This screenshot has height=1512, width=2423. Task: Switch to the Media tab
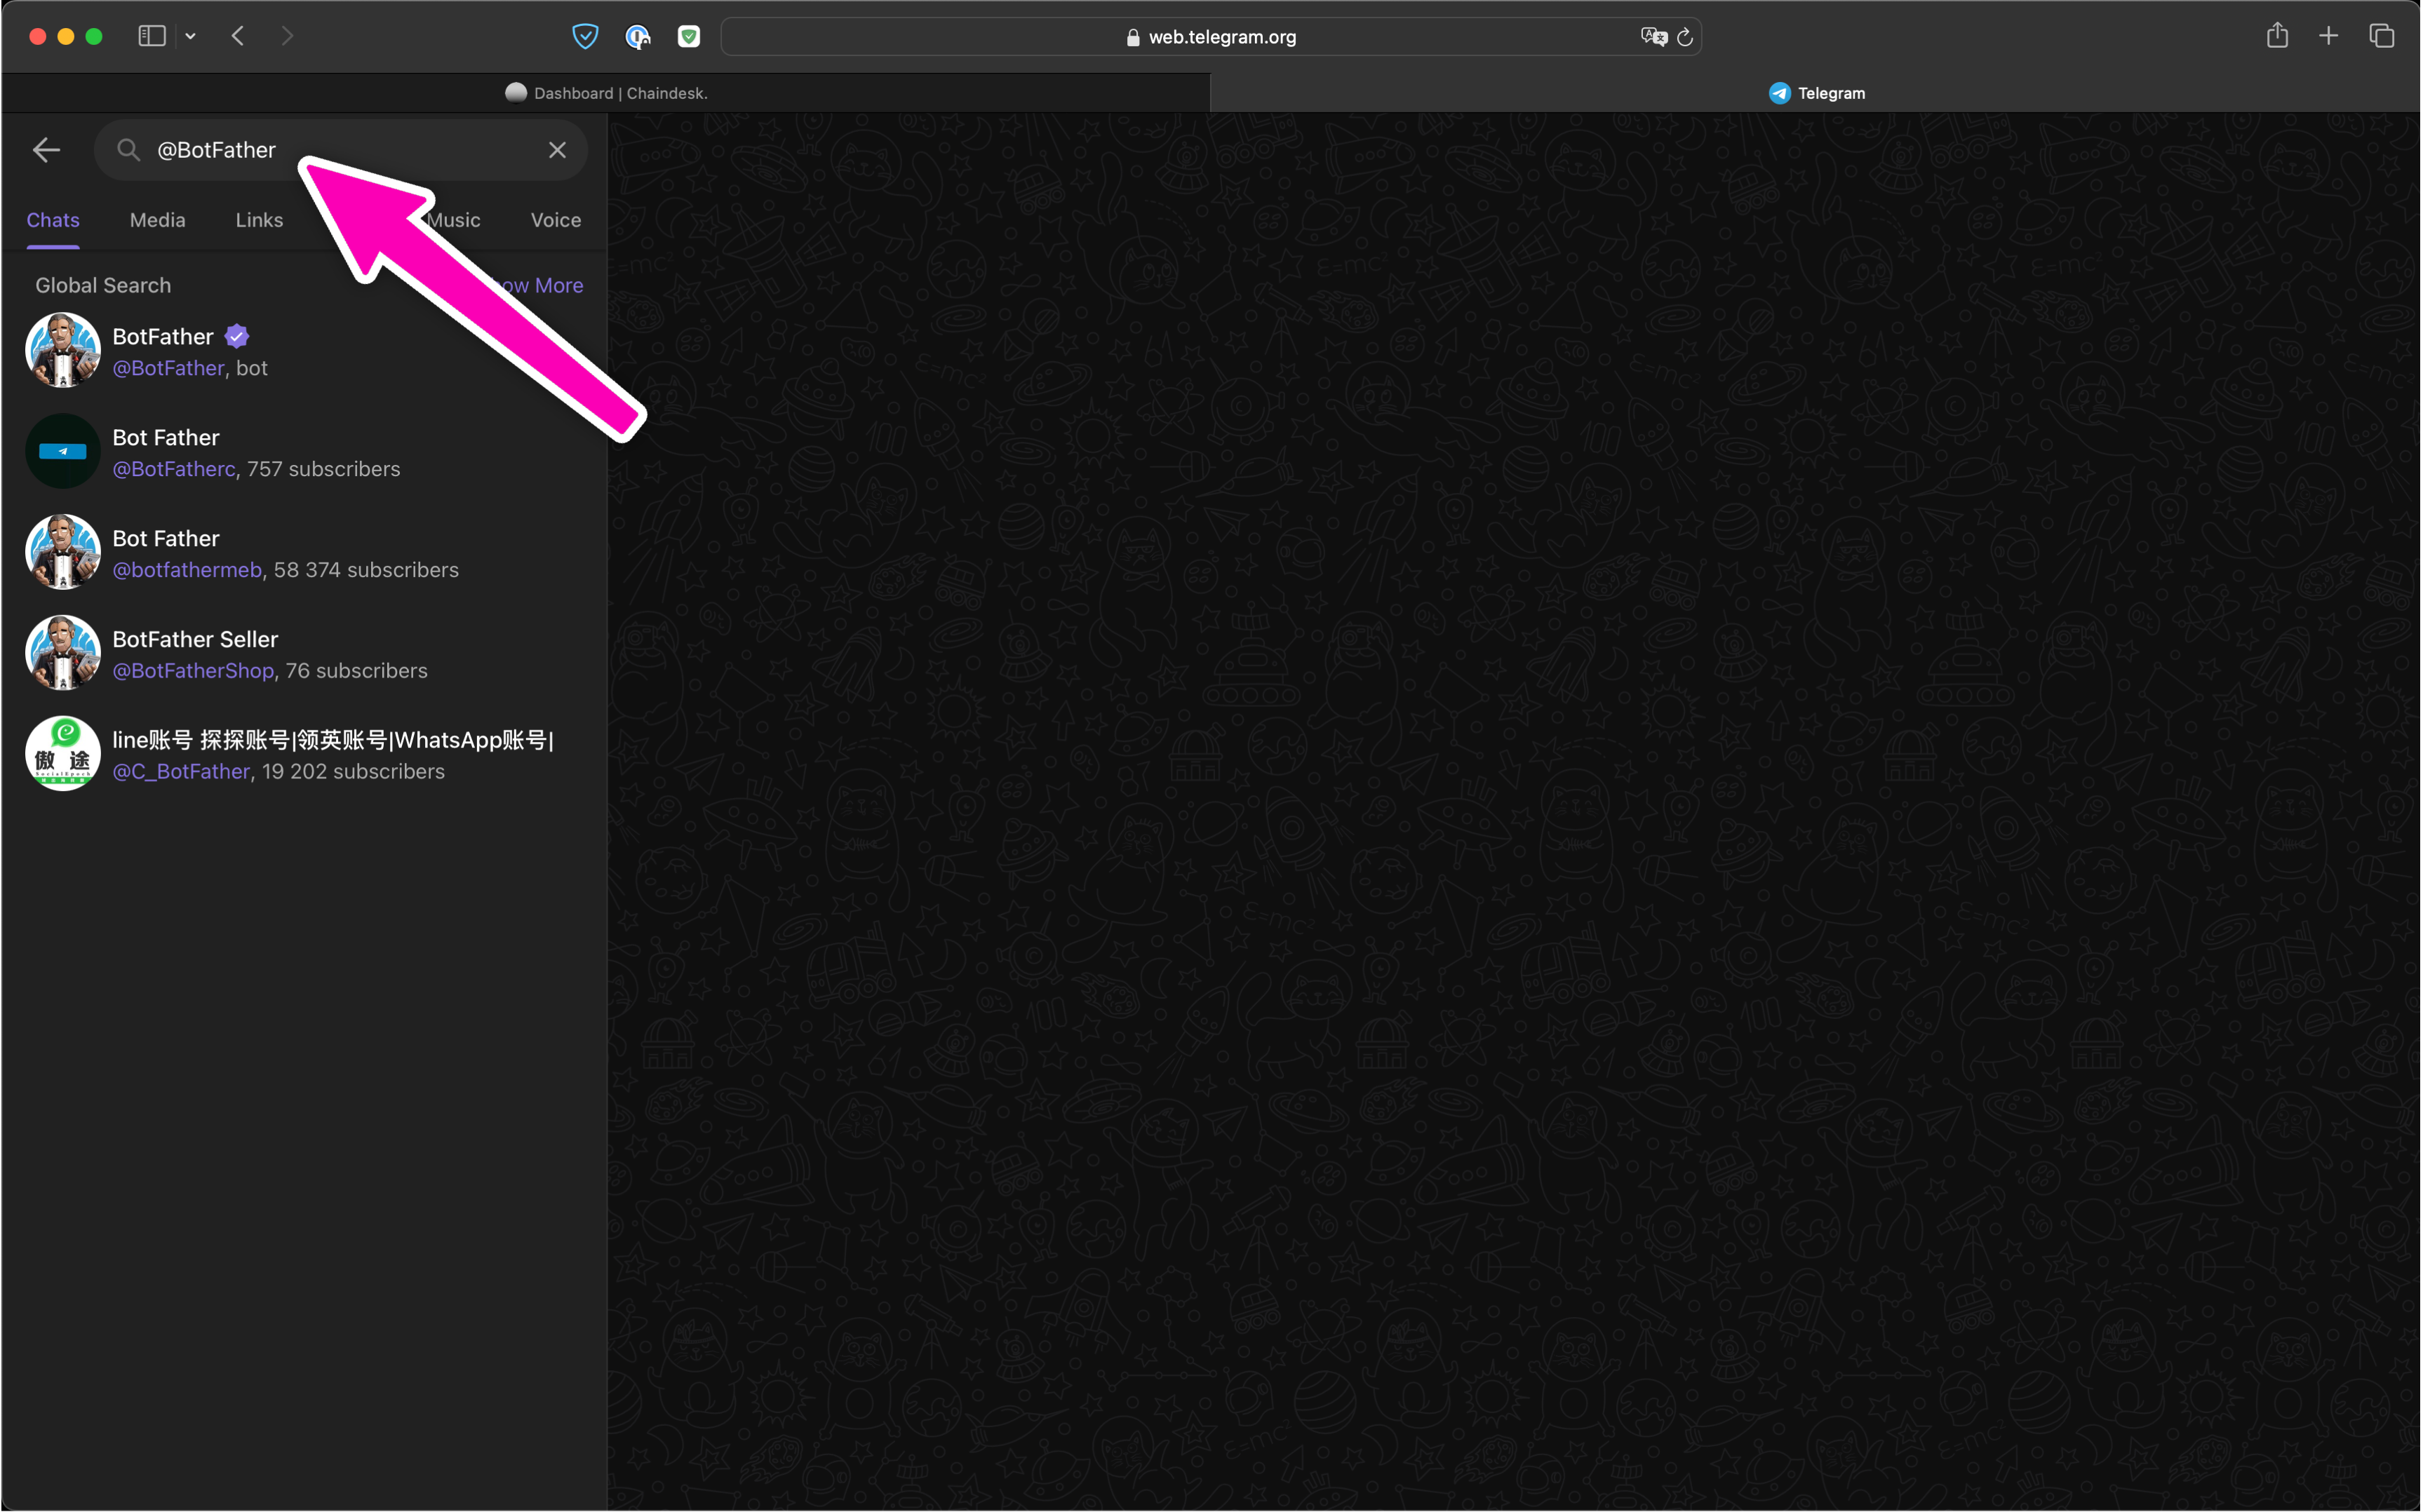[157, 220]
